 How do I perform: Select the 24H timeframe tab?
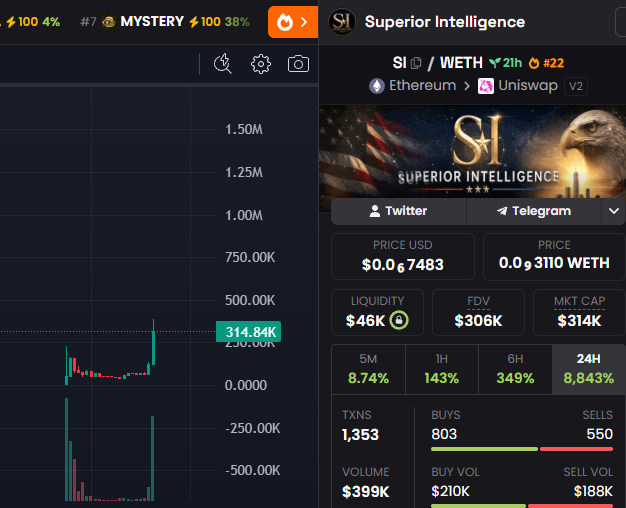point(588,369)
